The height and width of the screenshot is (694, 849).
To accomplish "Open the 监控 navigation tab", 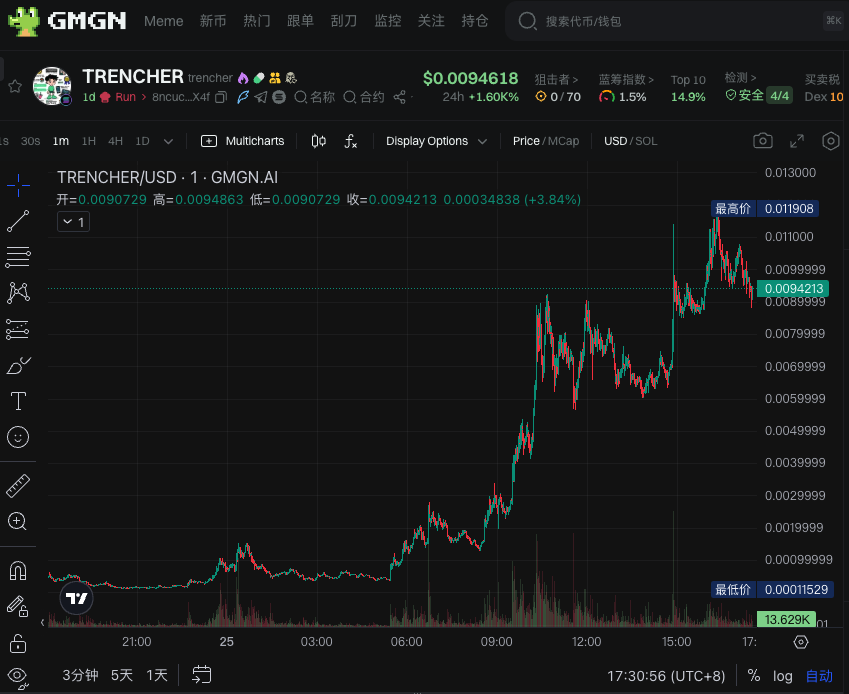I will (x=388, y=21).
